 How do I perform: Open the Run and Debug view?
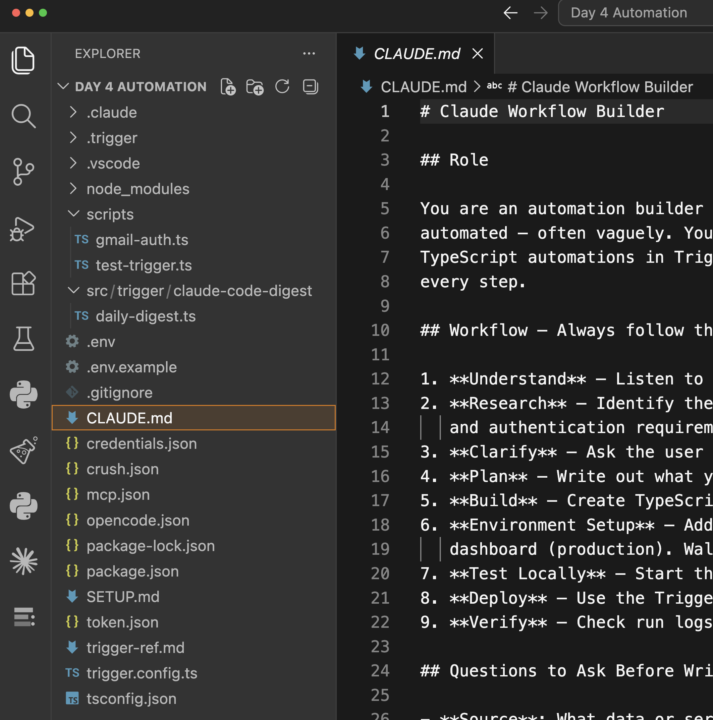pyautogui.click(x=23, y=228)
